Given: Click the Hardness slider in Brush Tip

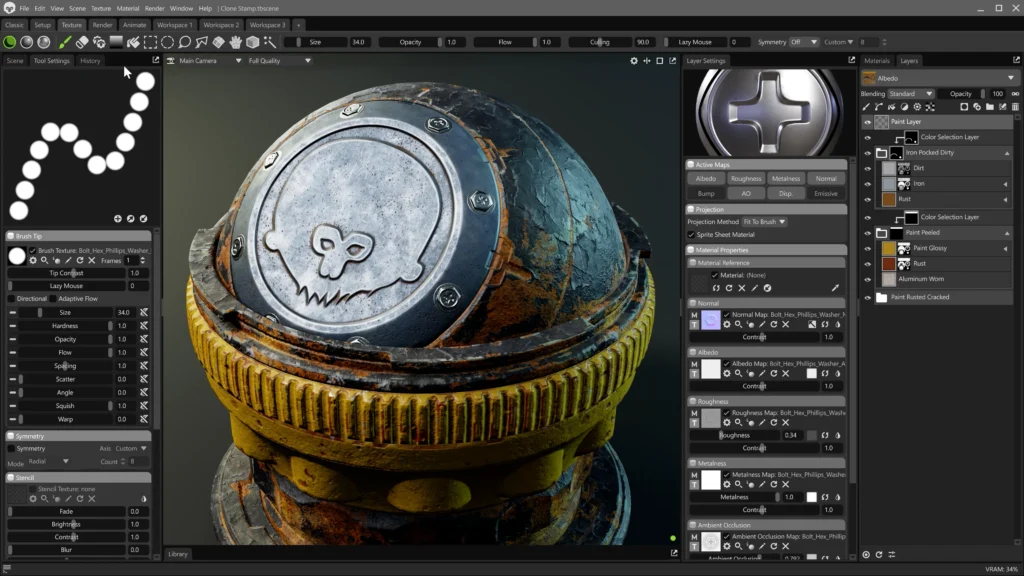Looking at the screenshot, I should pyautogui.click(x=65, y=326).
